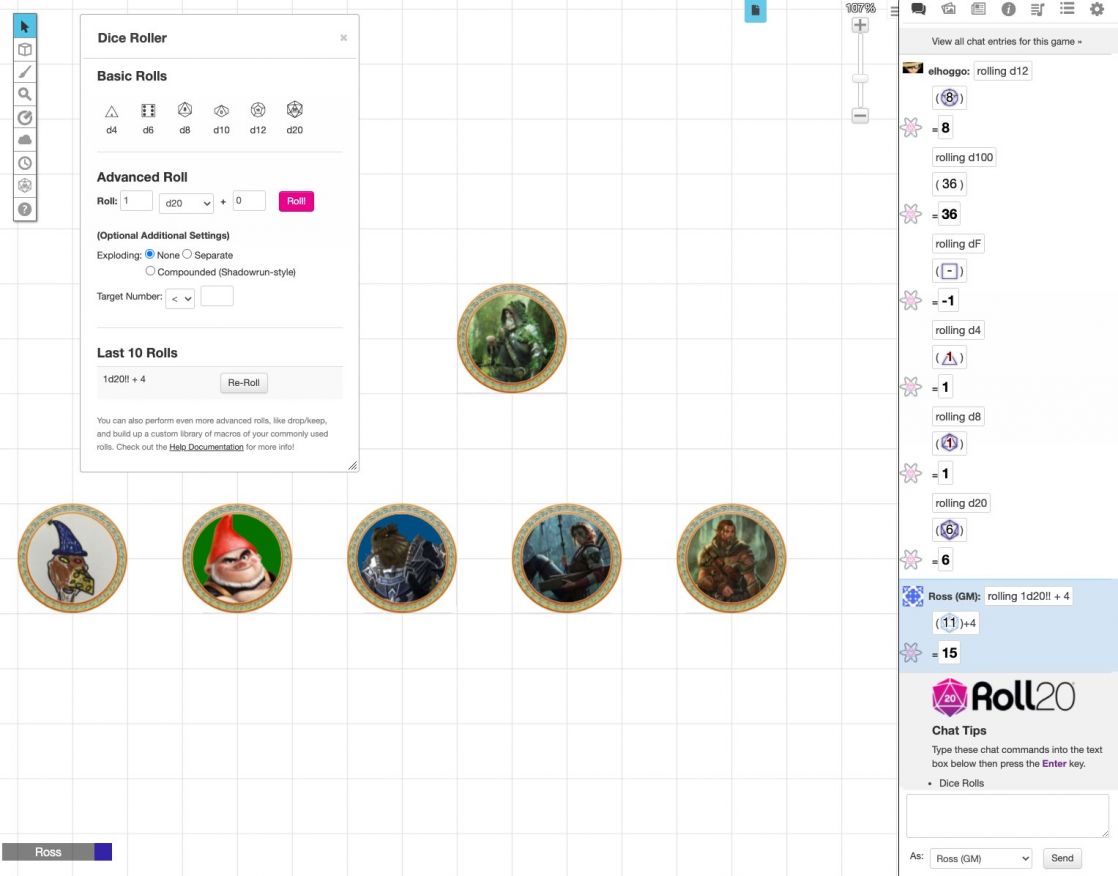1118x876 pixels.
Task: Select Compounded (Shadowrun-style) radio option
Action: pyautogui.click(x=150, y=271)
